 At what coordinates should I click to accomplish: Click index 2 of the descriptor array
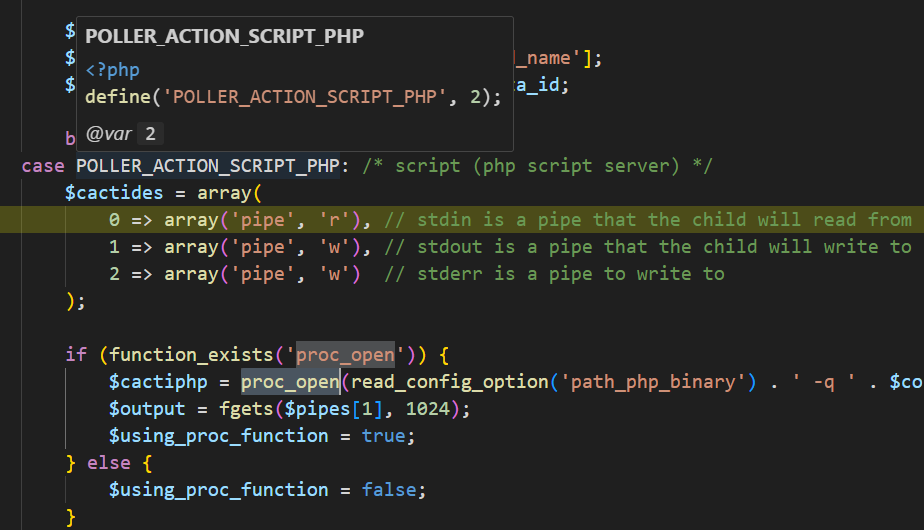pos(114,274)
